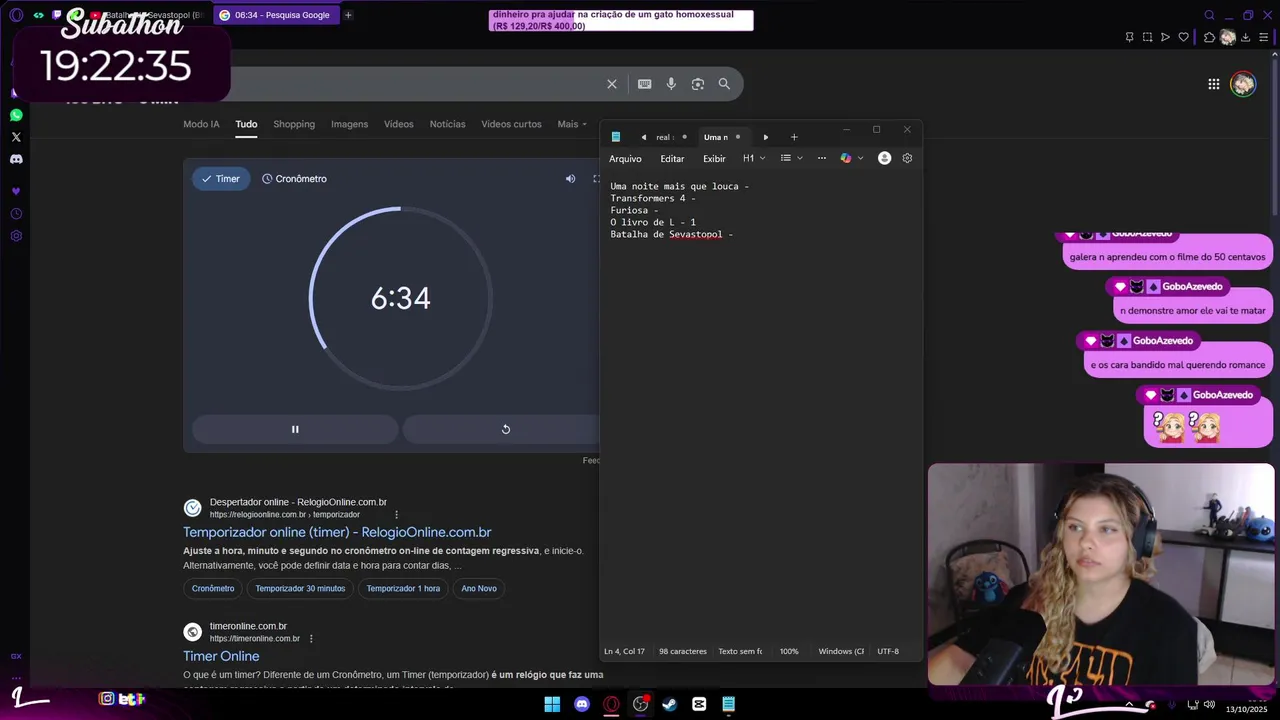Open Google apps grid

(1213, 84)
